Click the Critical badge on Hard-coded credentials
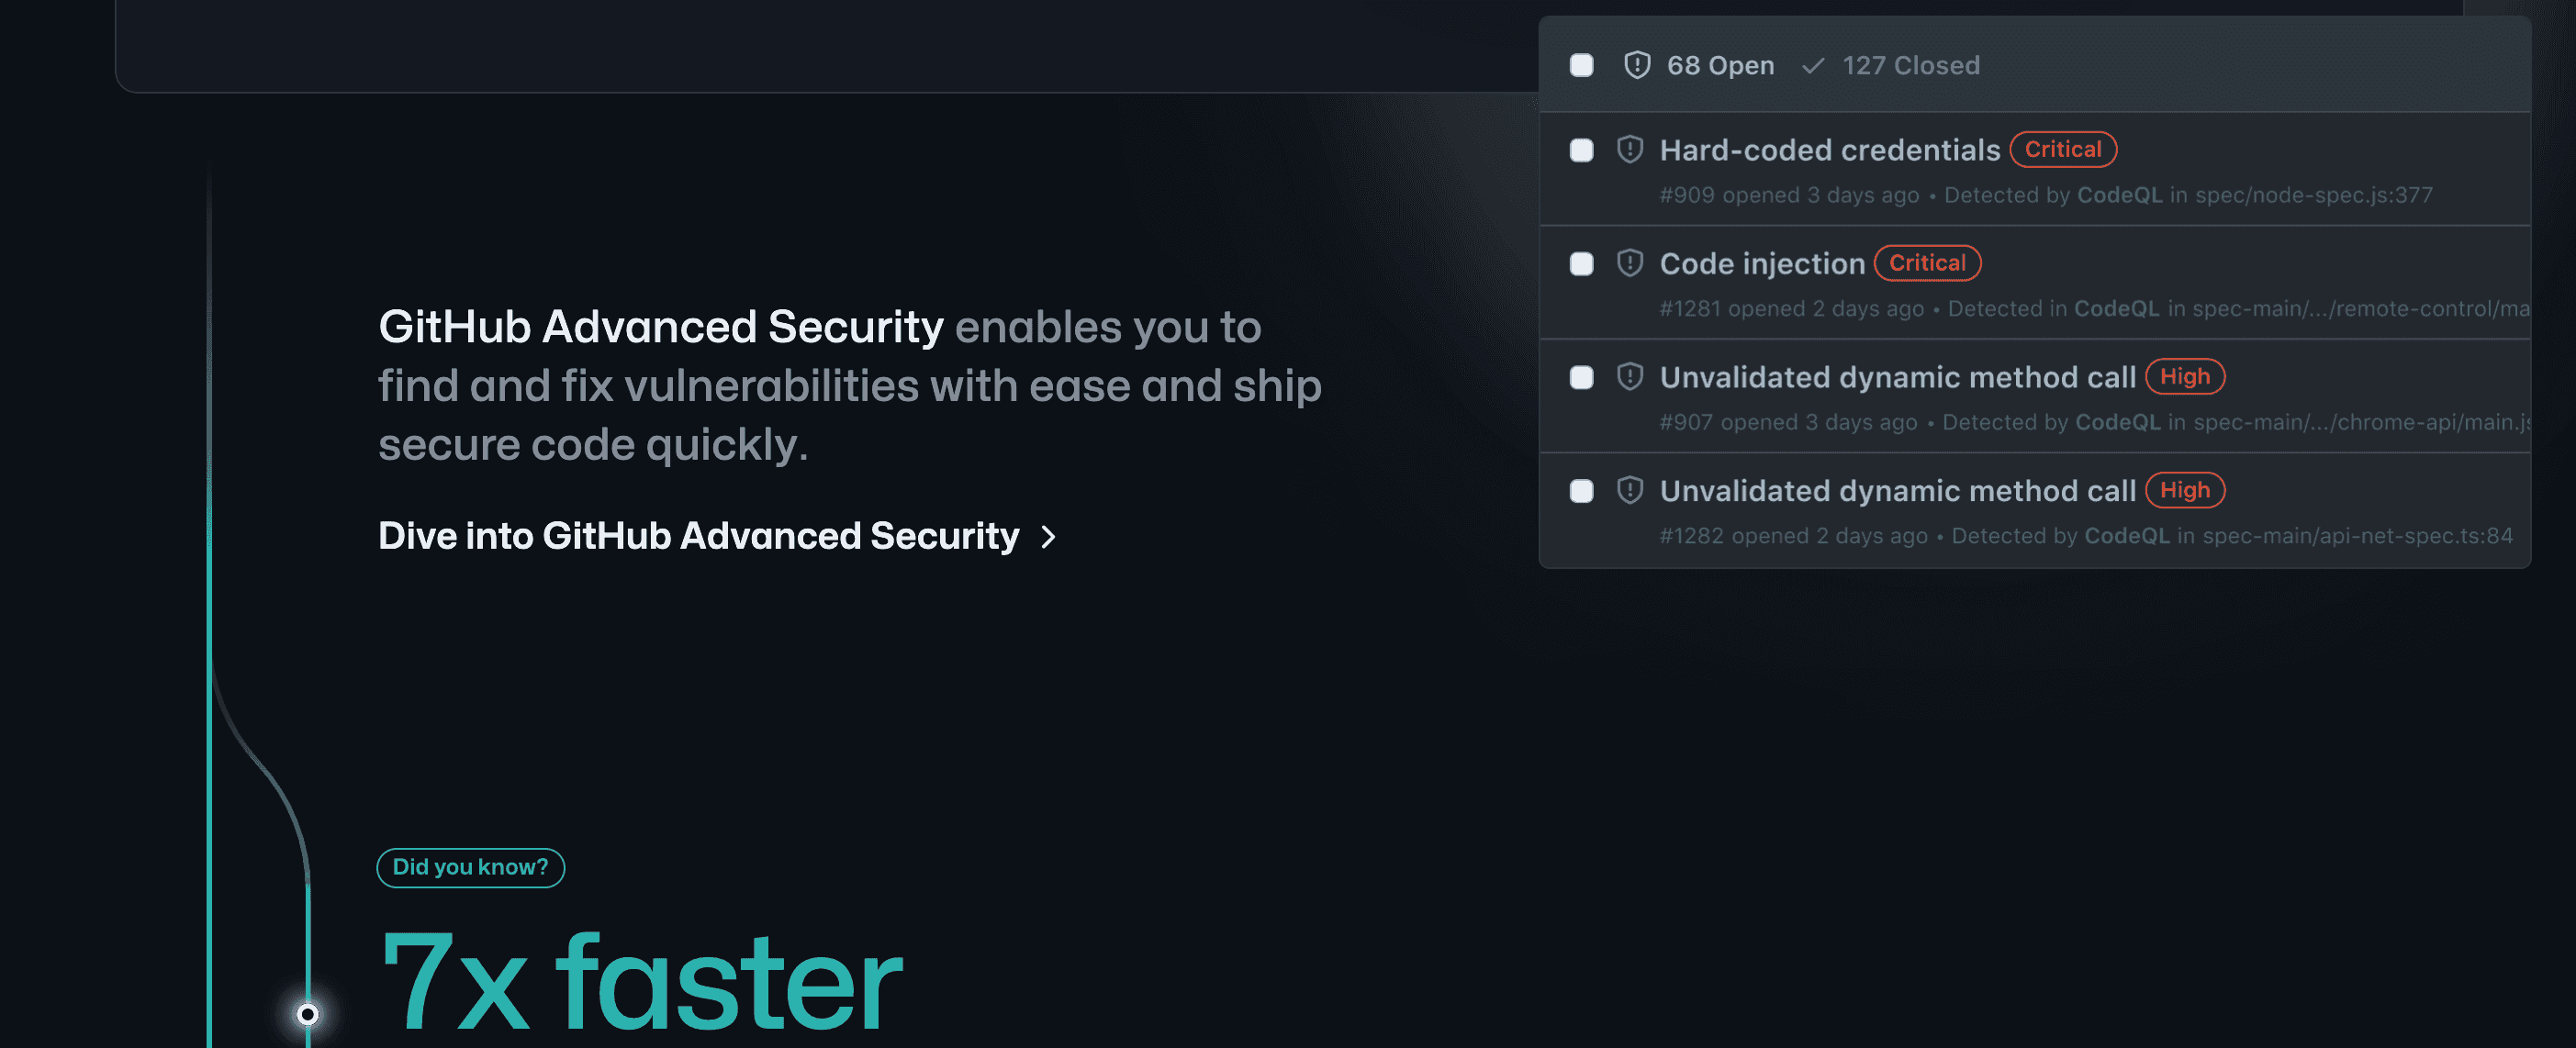Screen dimensions: 2576x1048 tap(2063, 149)
